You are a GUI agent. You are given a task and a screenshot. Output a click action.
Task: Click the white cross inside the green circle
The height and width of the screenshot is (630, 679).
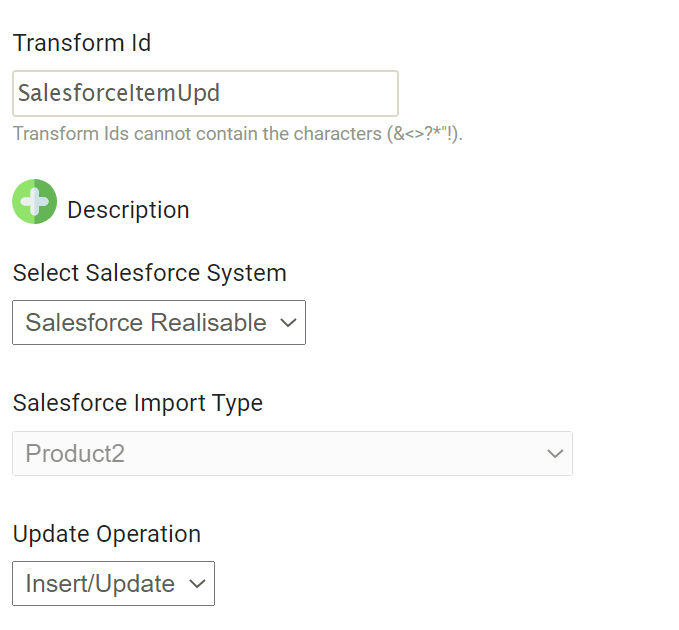coord(34,202)
